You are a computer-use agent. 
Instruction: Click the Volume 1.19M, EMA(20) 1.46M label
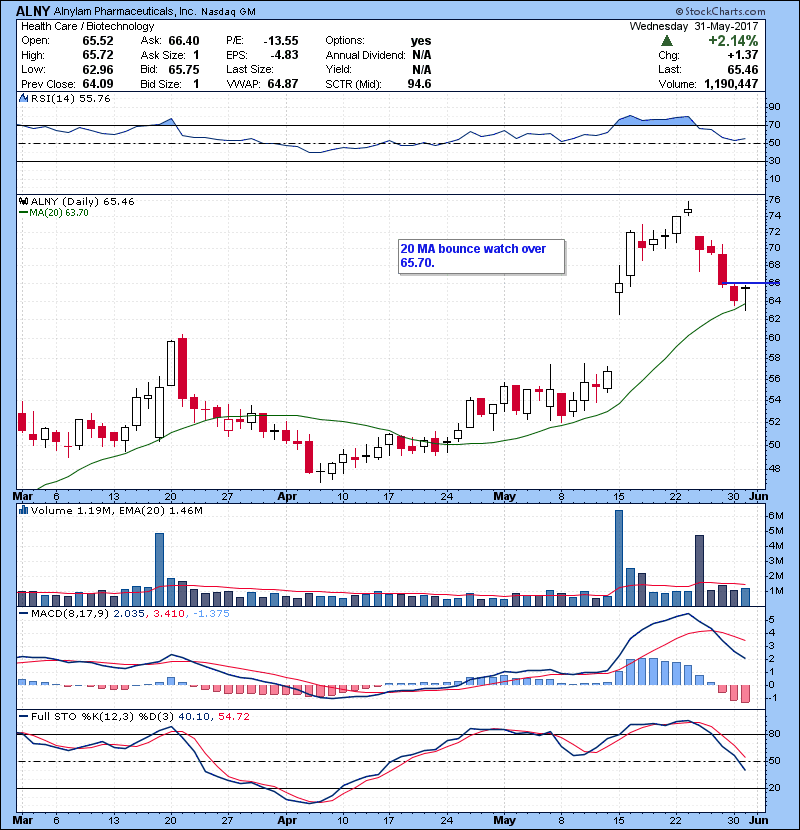(x=116, y=510)
